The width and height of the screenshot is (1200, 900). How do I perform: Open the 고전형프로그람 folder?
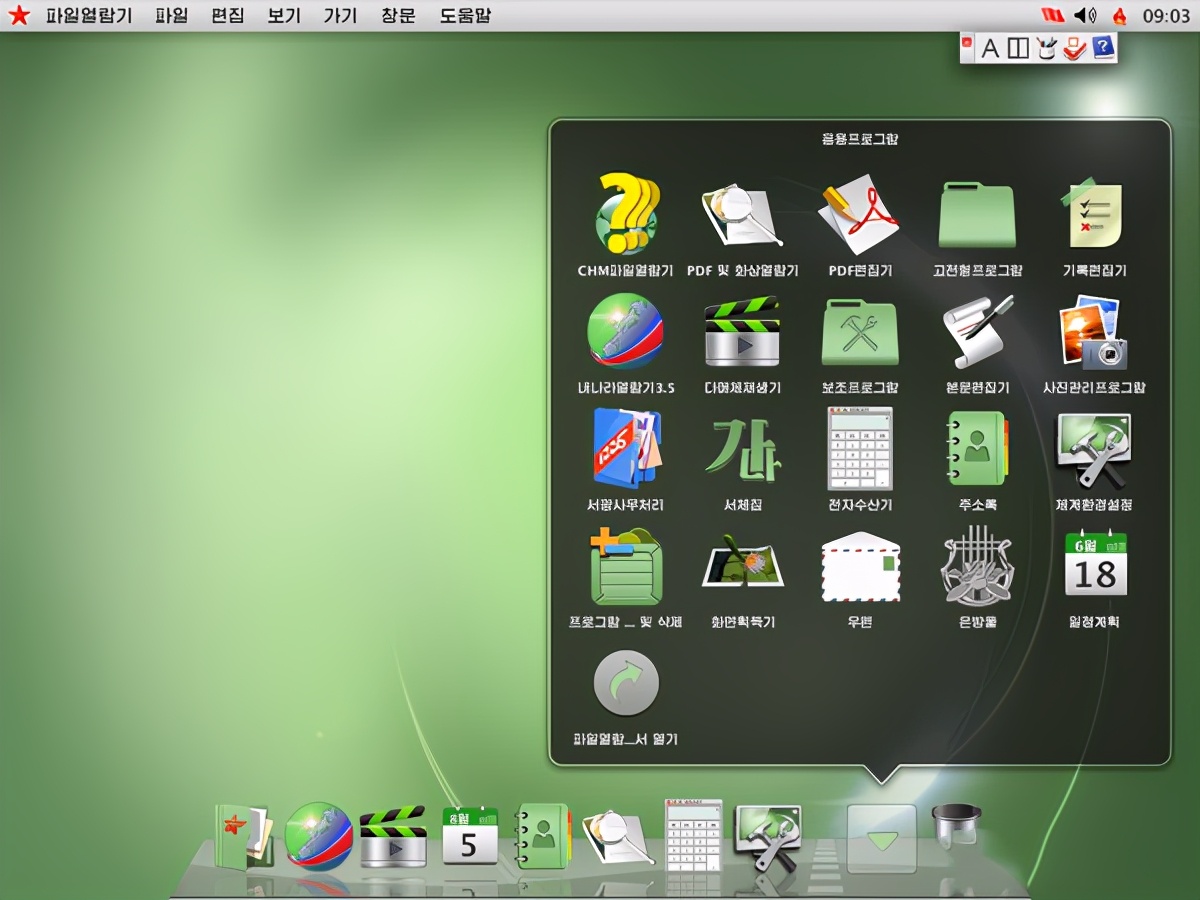pos(977,212)
